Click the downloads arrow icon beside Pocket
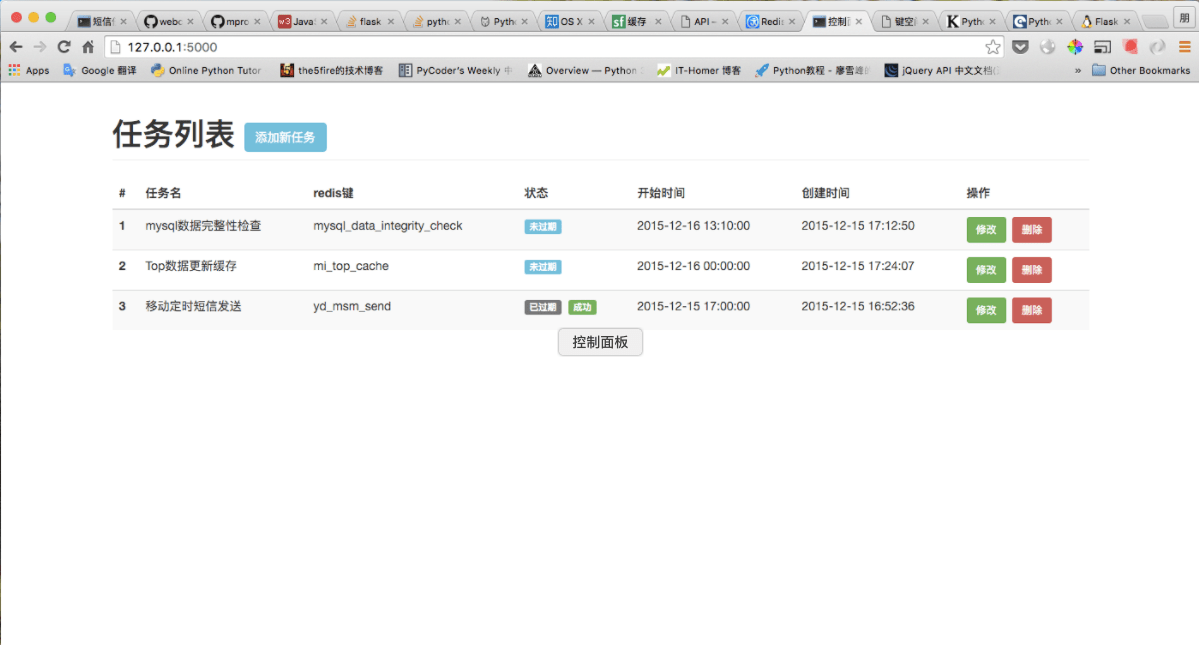 [x=1048, y=46]
